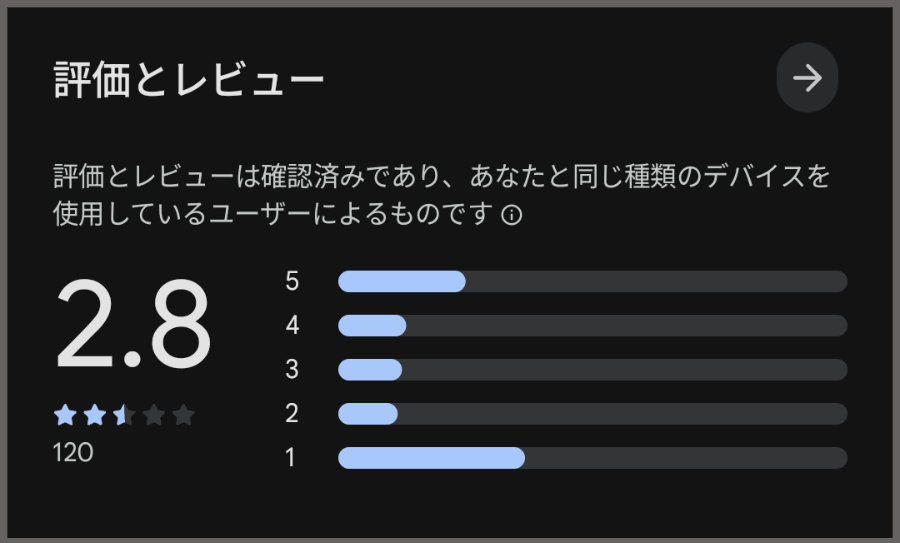Select the 1-star rating bar
The height and width of the screenshot is (543, 900).
pyautogui.click(x=592, y=458)
